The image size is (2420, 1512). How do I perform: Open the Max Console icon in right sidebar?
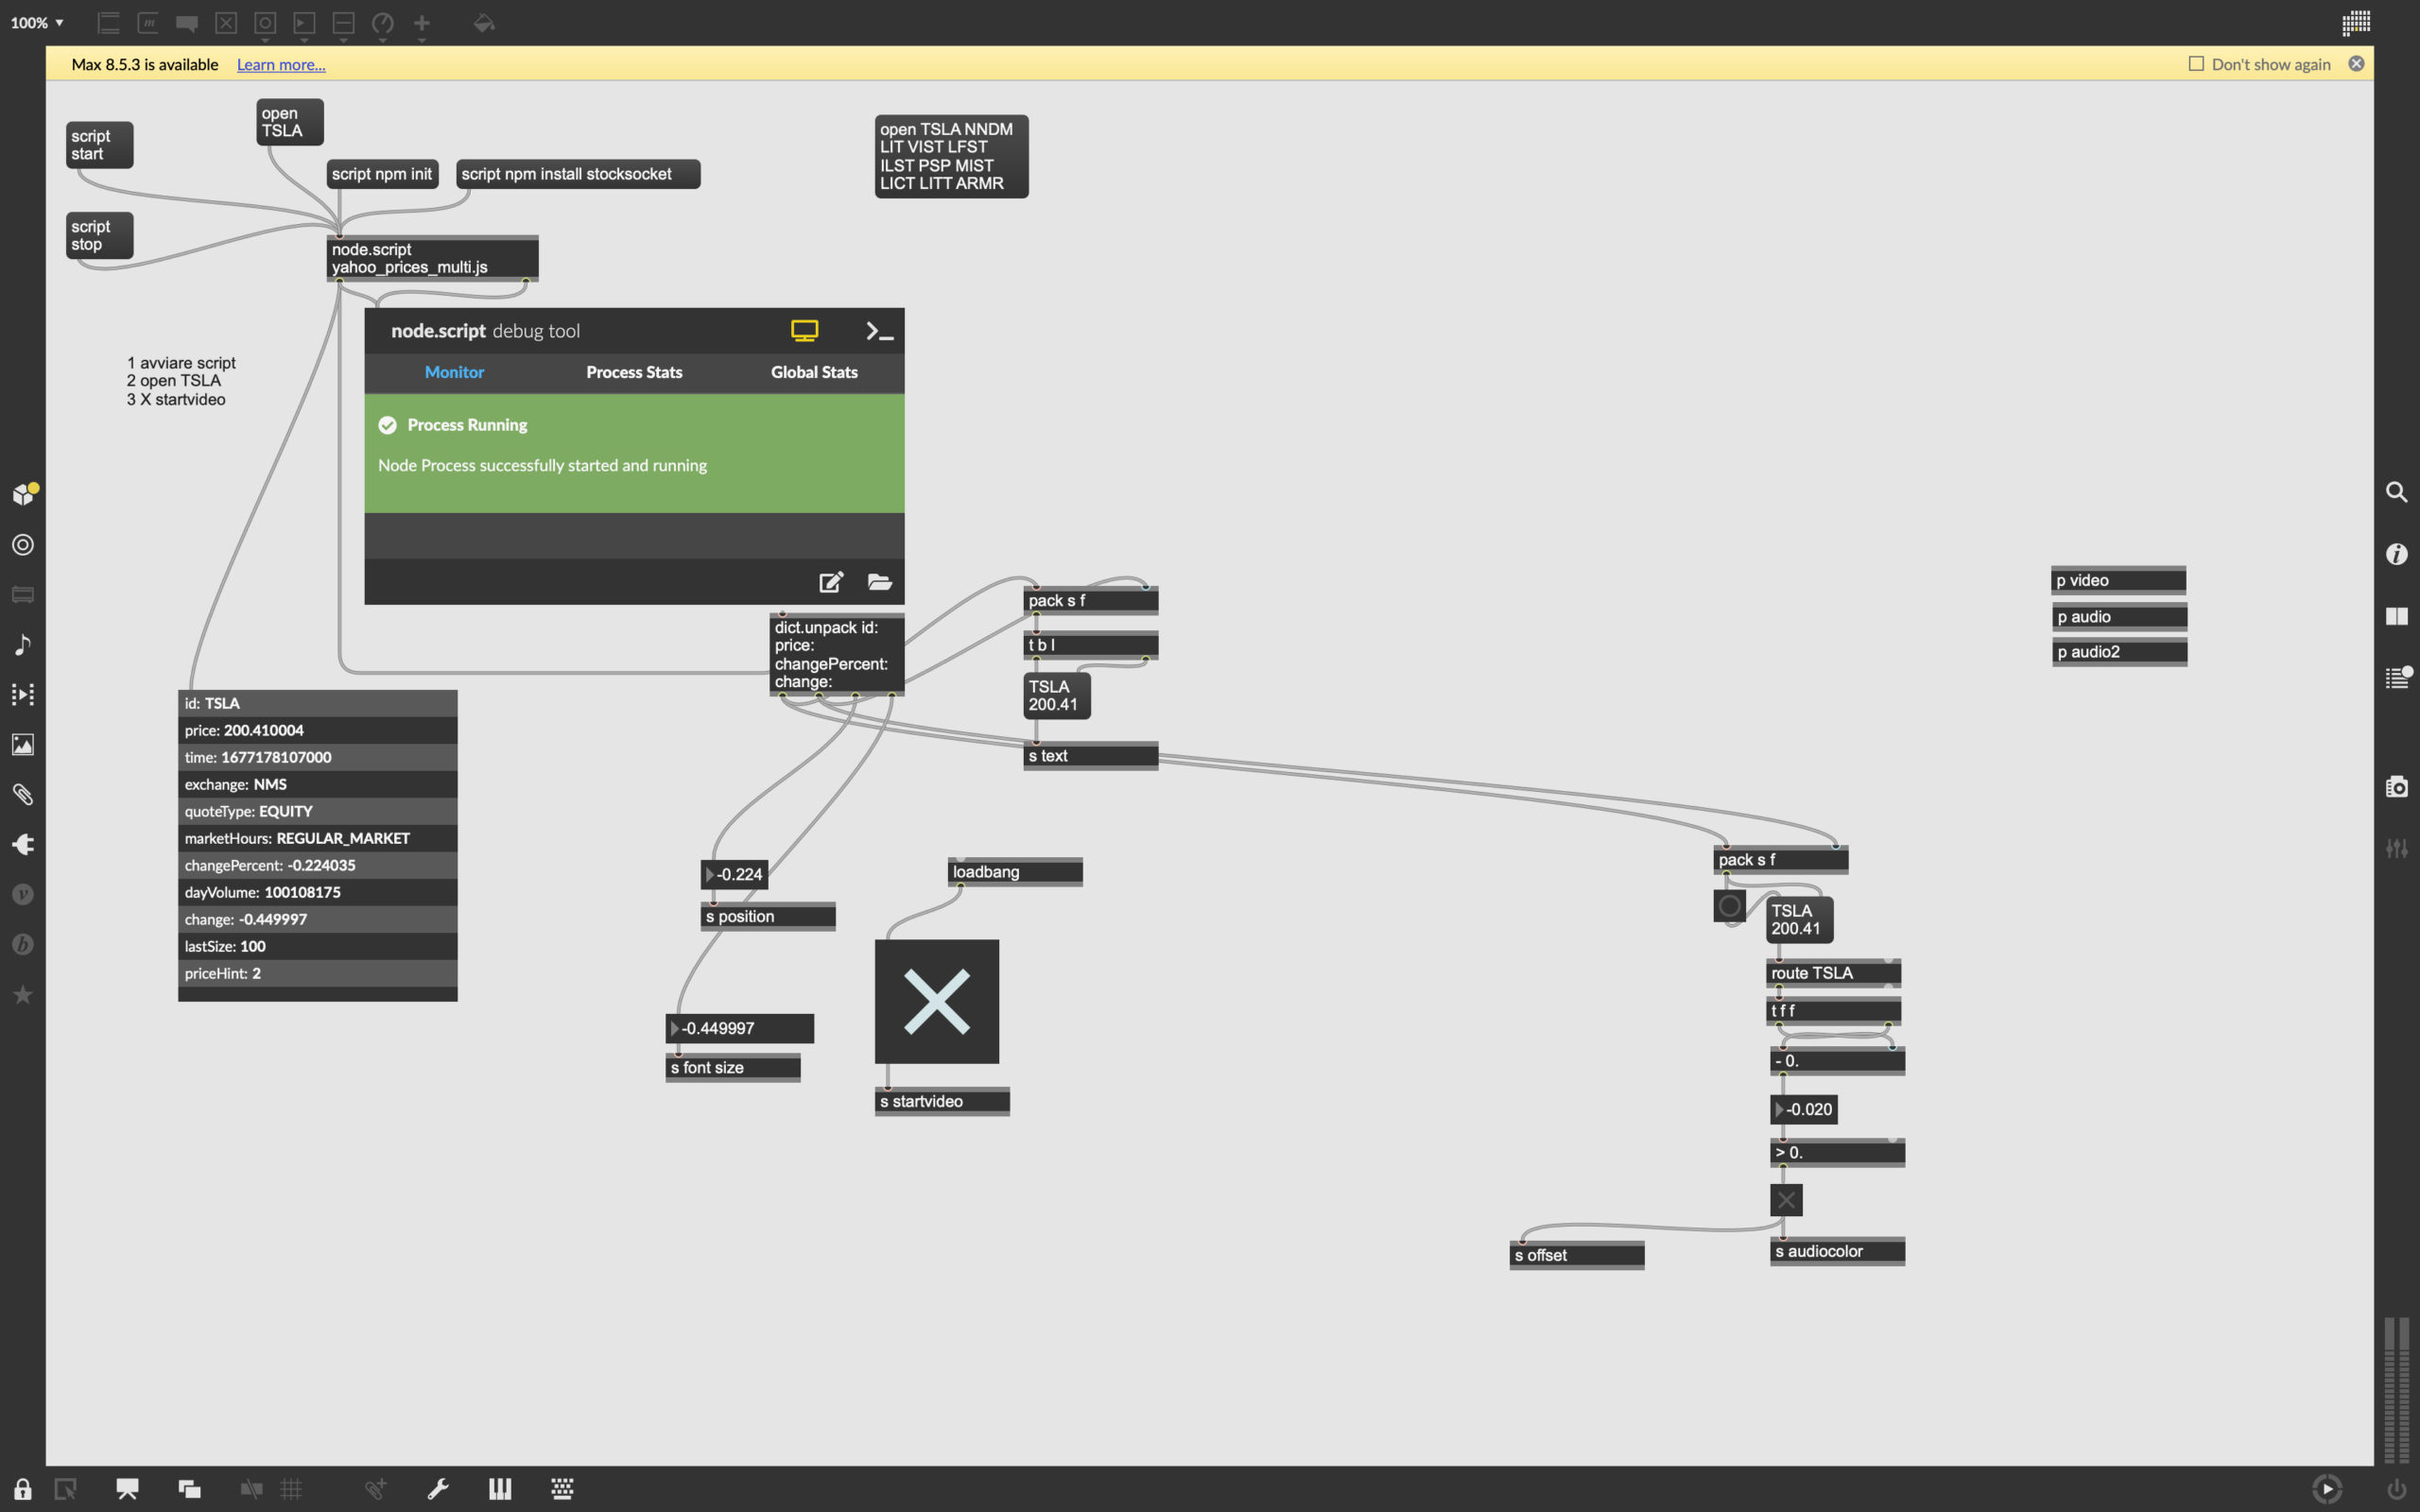tap(2397, 678)
